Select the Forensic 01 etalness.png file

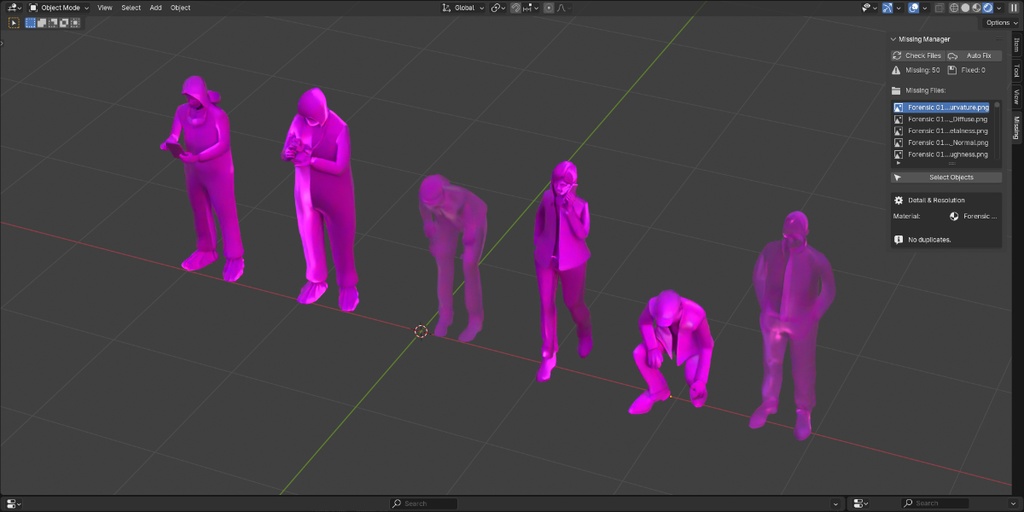pyautogui.click(x=941, y=131)
